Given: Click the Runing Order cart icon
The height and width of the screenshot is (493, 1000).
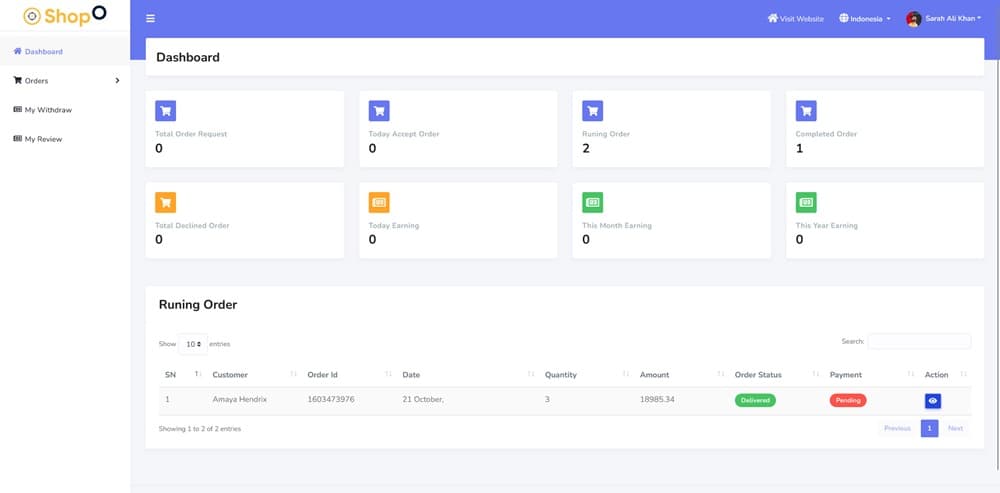Looking at the screenshot, I should (x=592, y=111).
